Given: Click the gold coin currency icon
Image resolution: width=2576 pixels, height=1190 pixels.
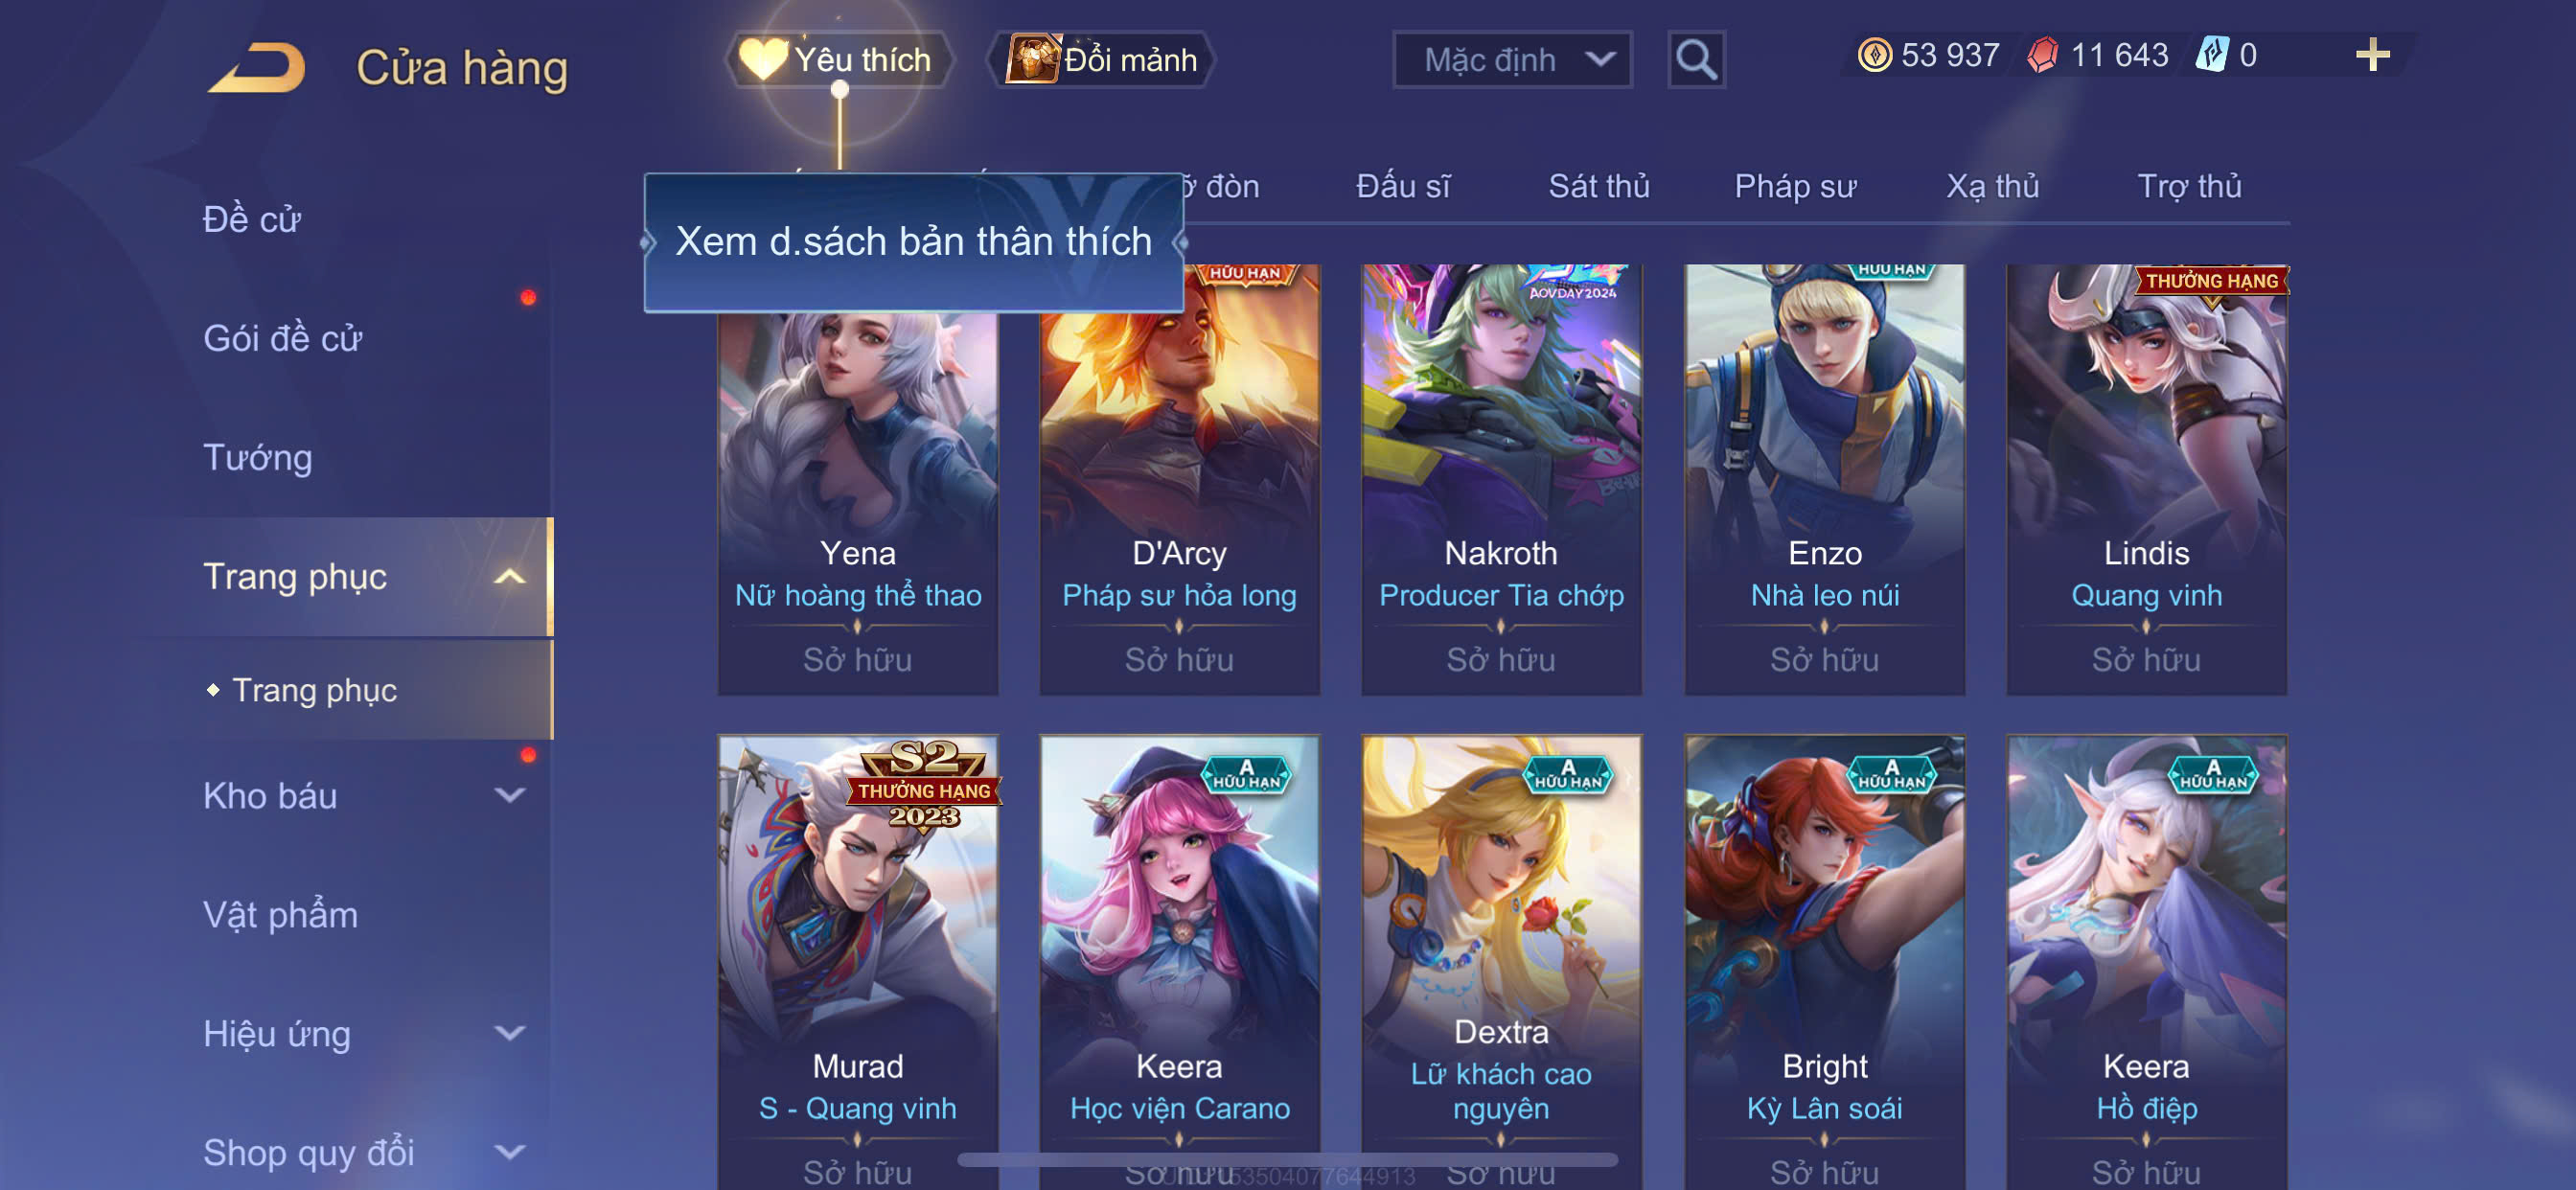Looking at the screenshot, I should click(1874, 55).
